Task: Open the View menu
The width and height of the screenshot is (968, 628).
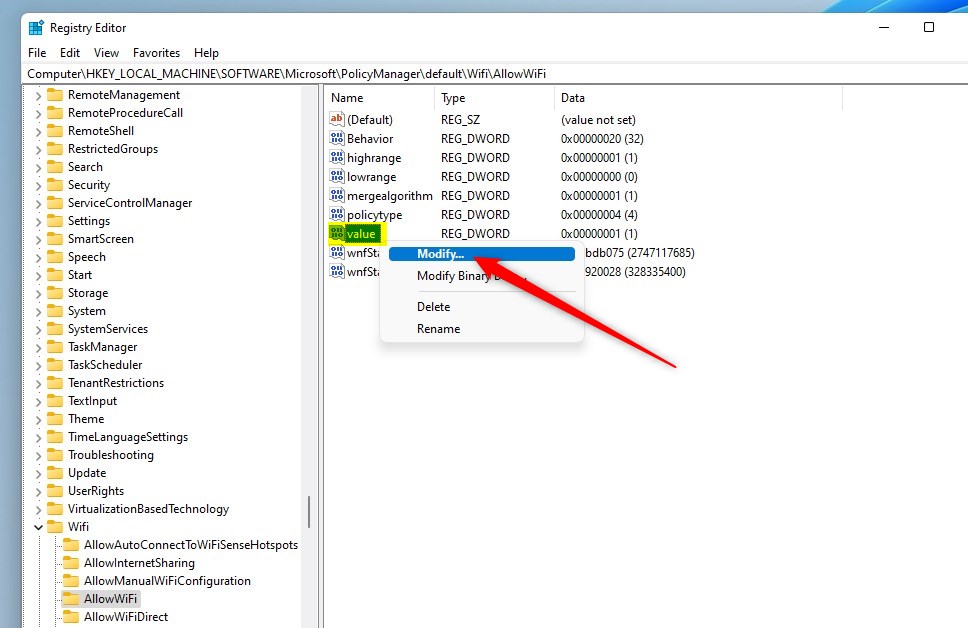Action: tap(106, 53)
